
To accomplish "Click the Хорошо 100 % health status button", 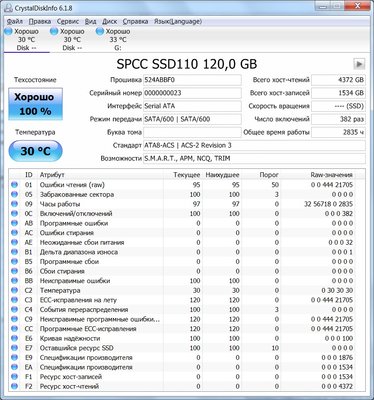I will click(35, 104).
